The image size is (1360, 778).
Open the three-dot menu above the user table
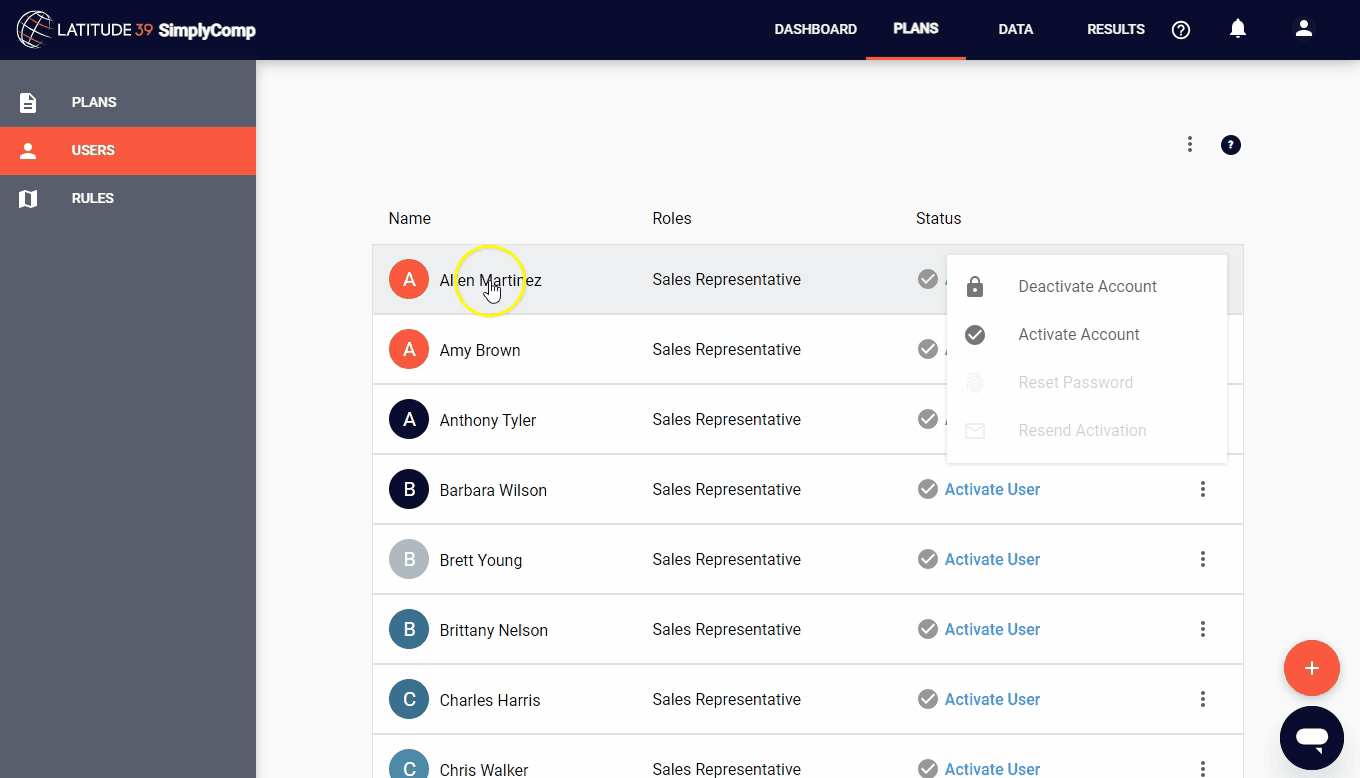click(1190, 145)
